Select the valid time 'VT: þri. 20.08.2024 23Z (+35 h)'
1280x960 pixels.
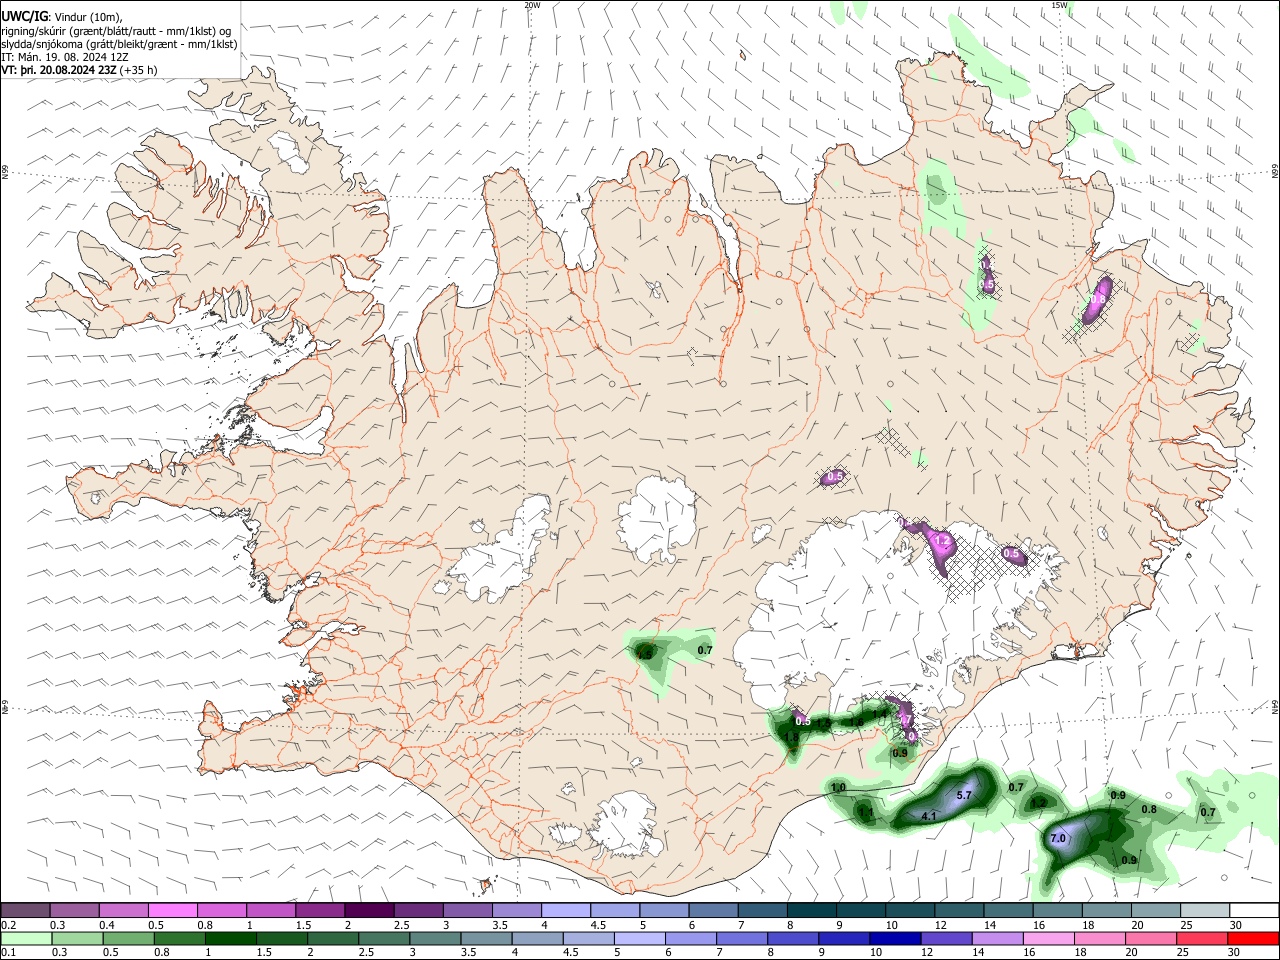tap(79, 70)
